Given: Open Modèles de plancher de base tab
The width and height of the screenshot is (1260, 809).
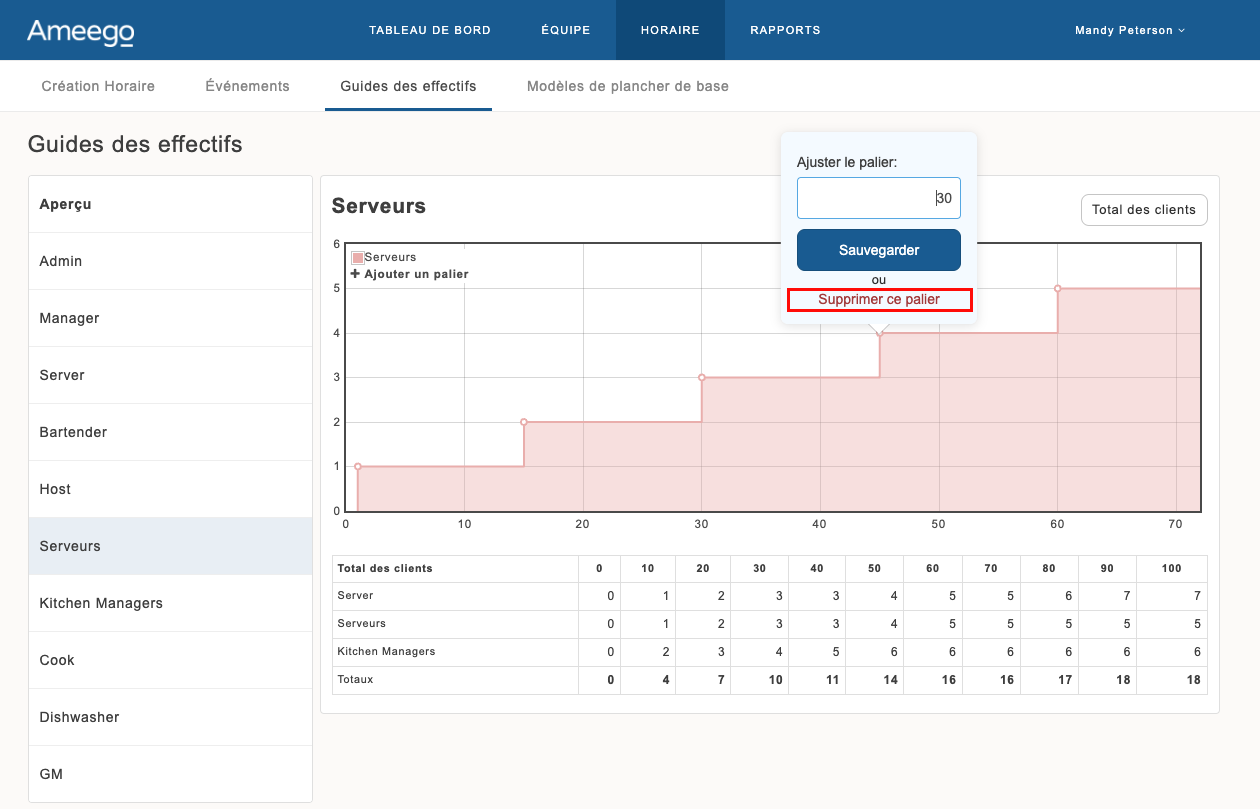Looking at the screenshot, I should tap(627, 86).
